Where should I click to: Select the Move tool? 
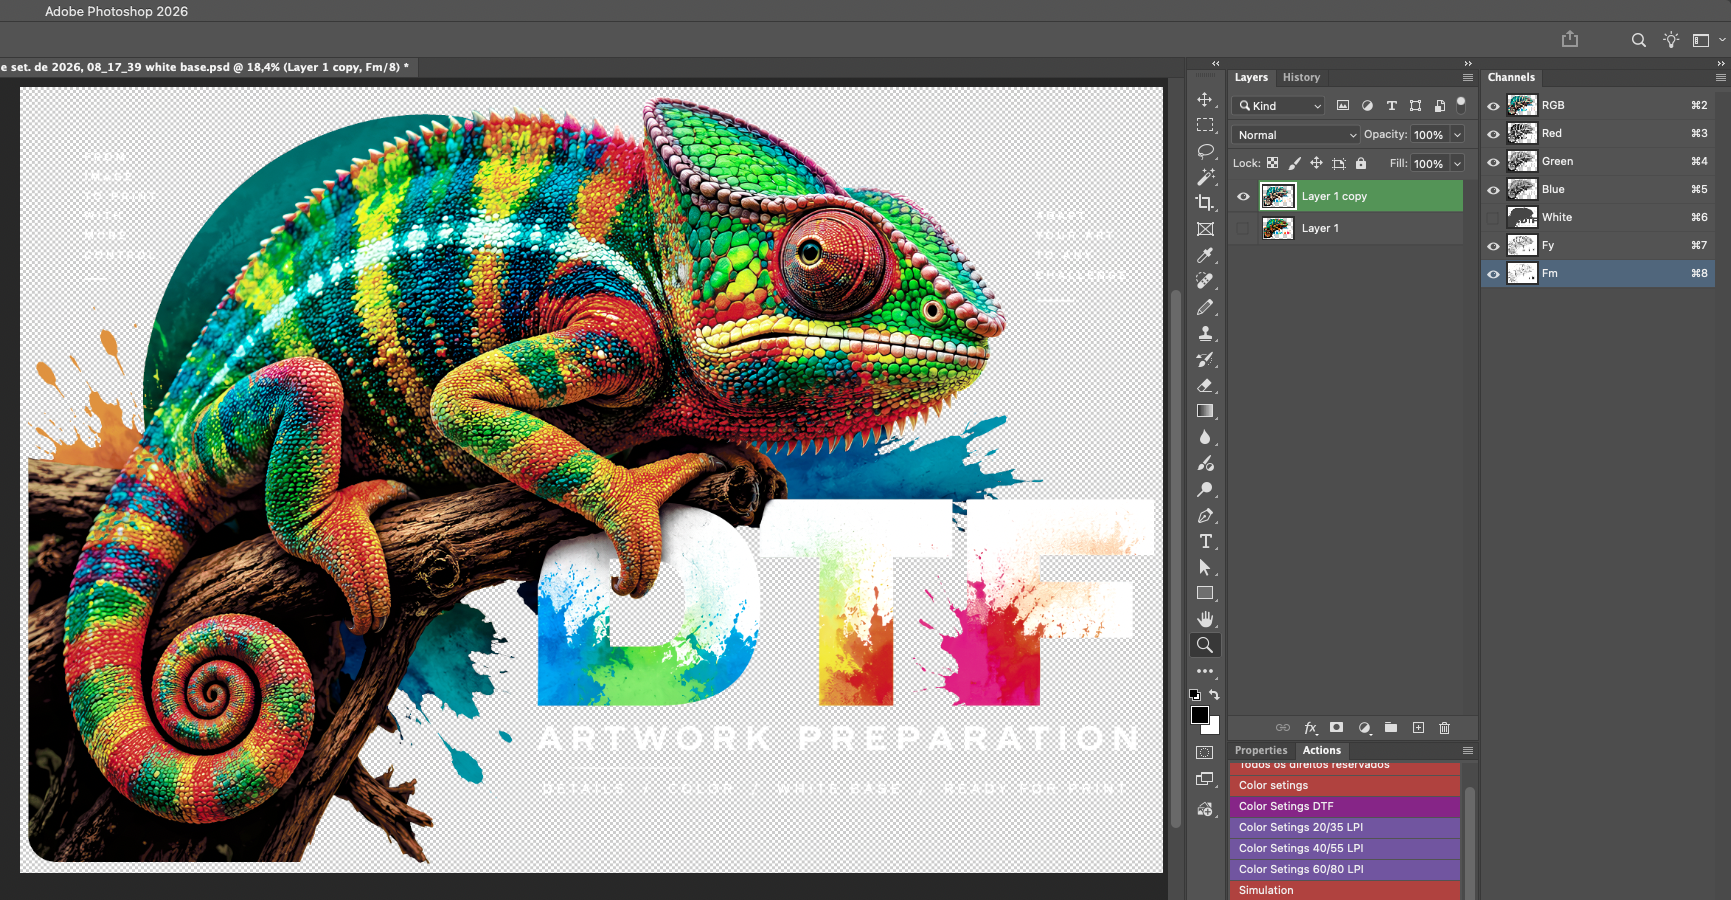(x=1205, y=99)
